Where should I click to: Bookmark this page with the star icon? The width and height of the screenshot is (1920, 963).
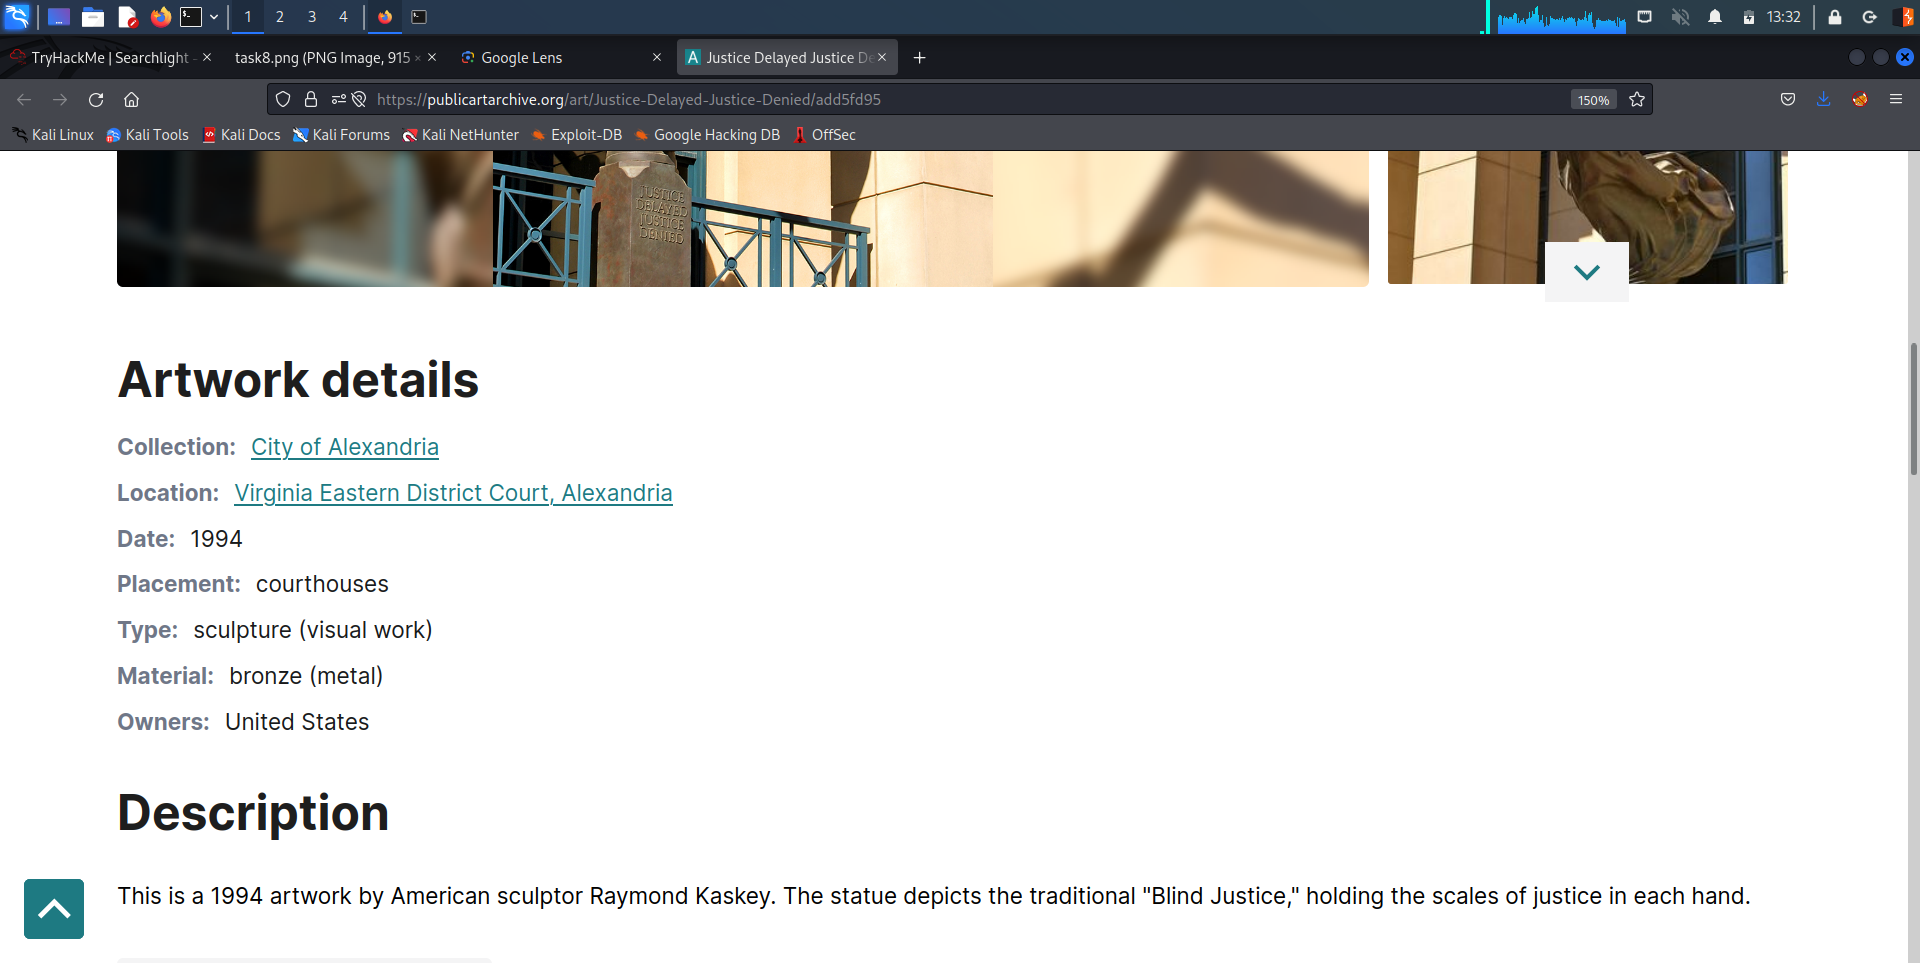tap(1637, 100)
